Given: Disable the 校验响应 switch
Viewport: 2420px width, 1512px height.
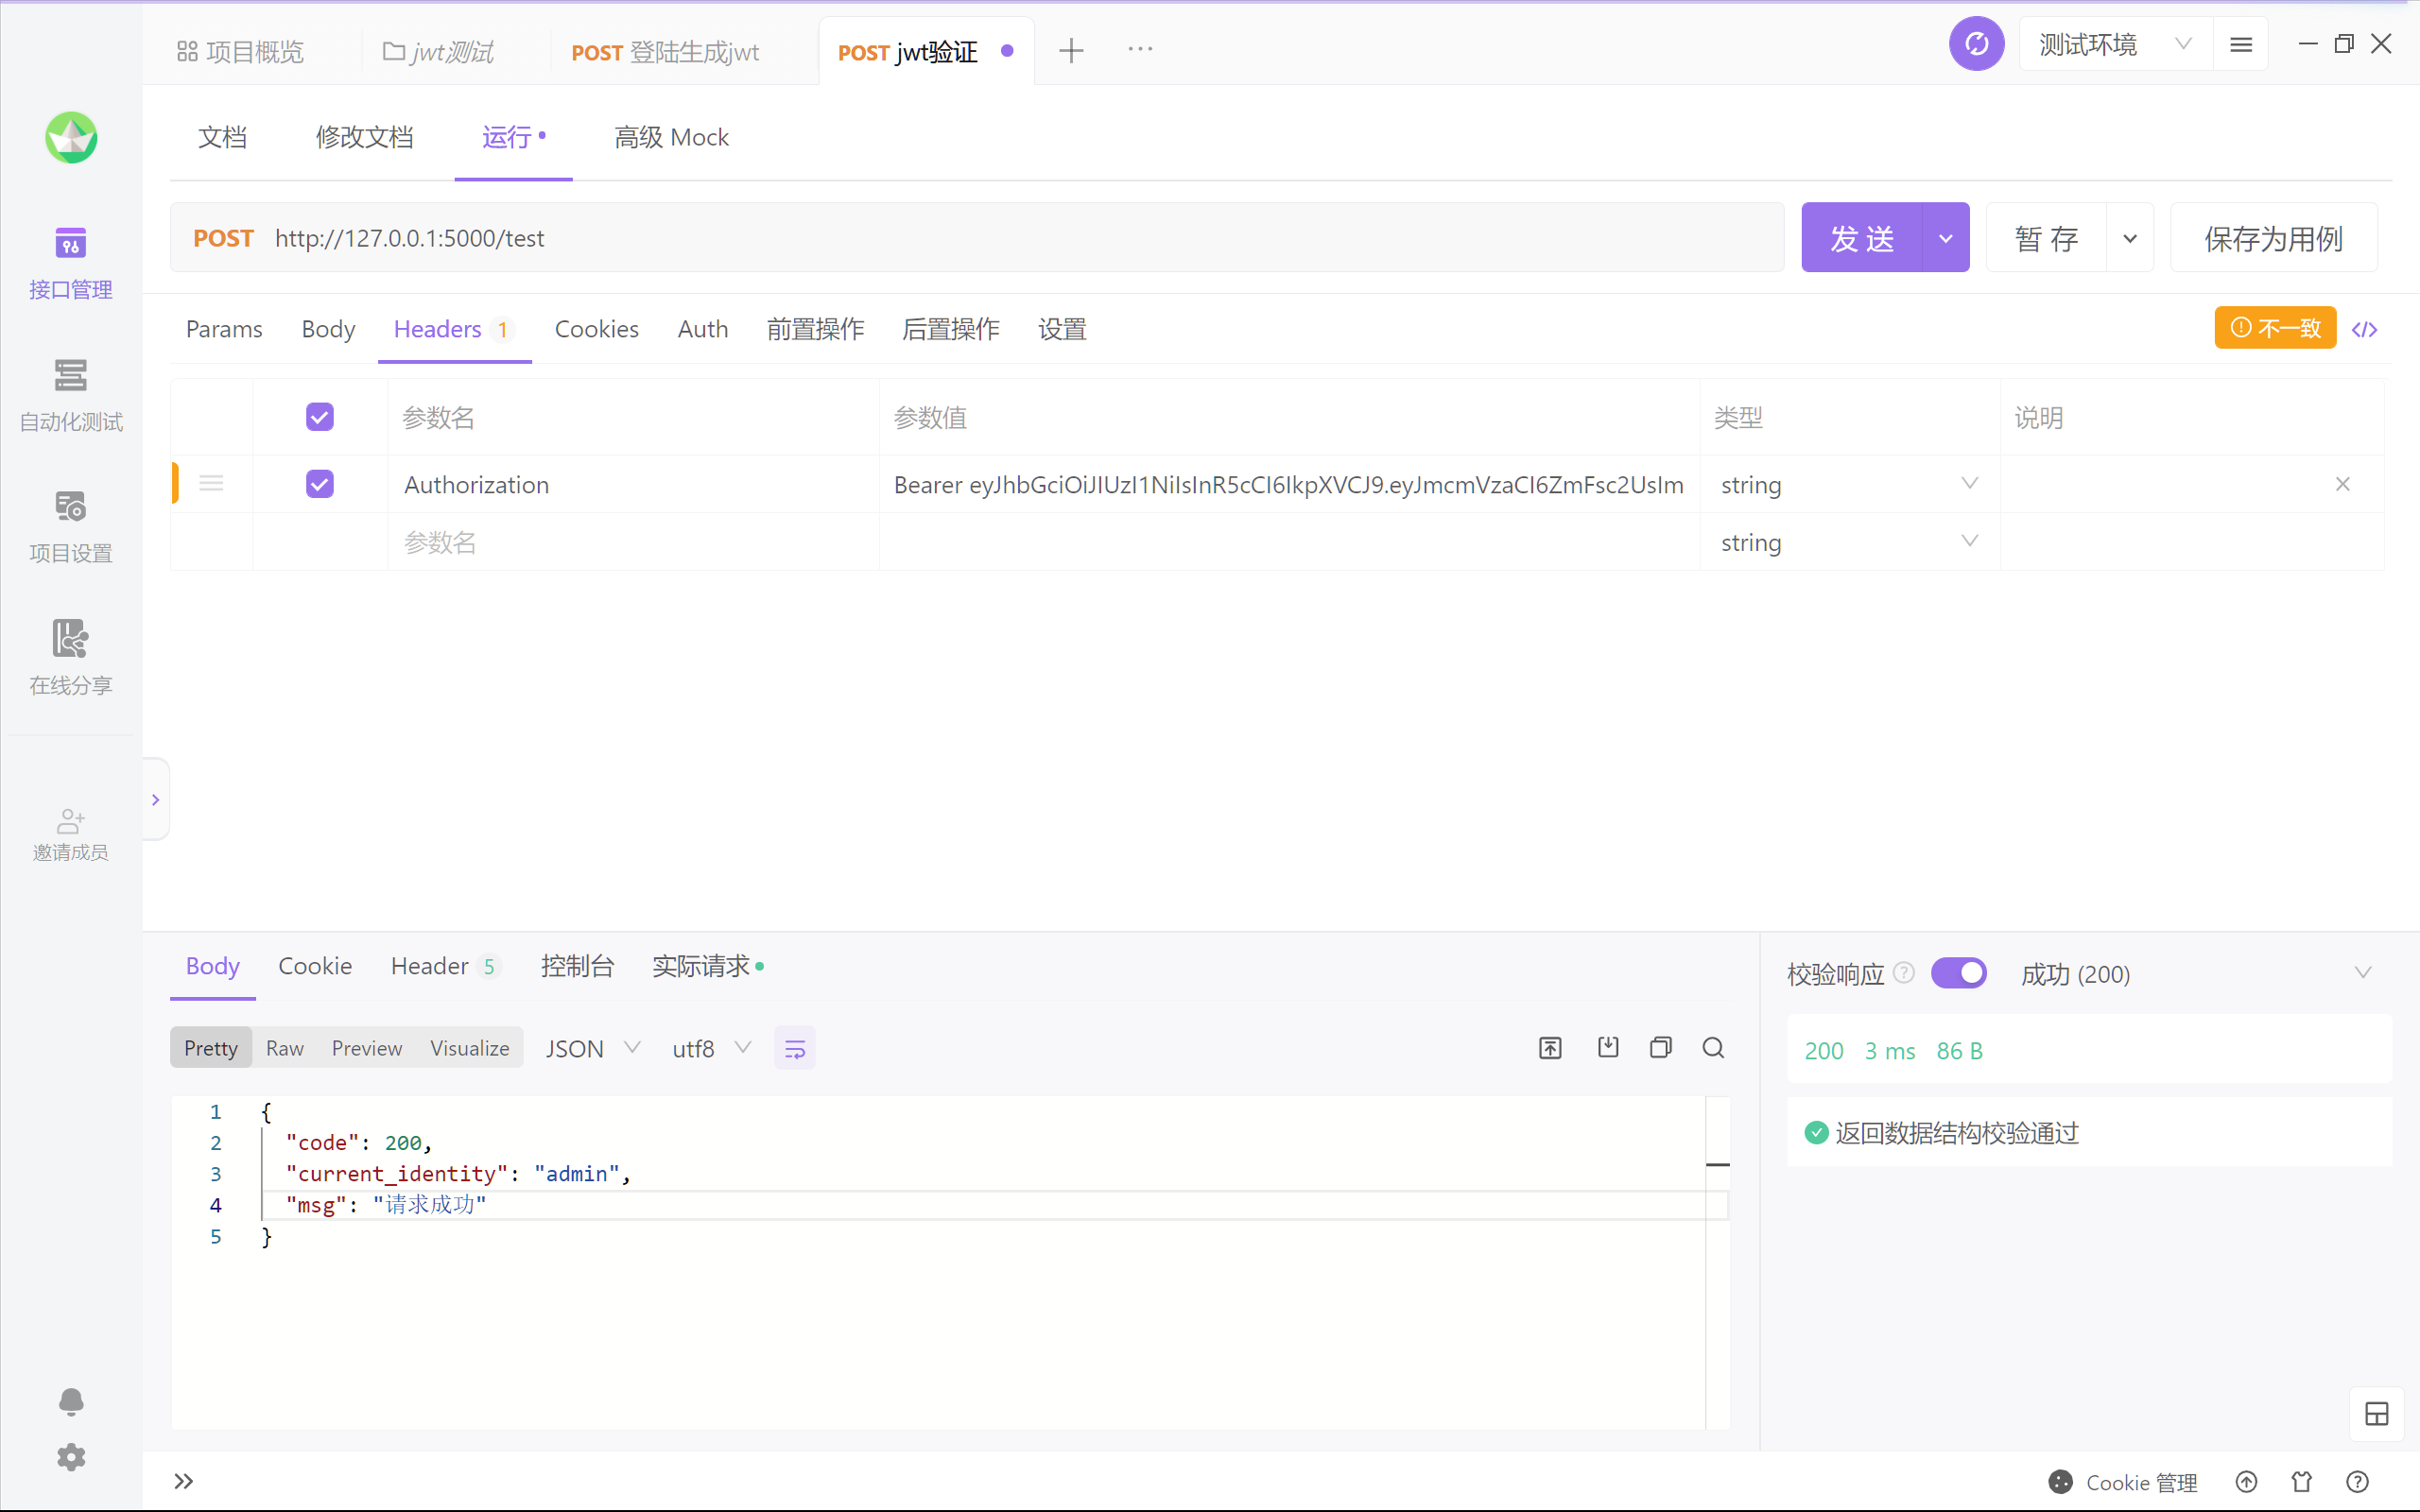Looking at the screenshot, I should click(1958, 973).
